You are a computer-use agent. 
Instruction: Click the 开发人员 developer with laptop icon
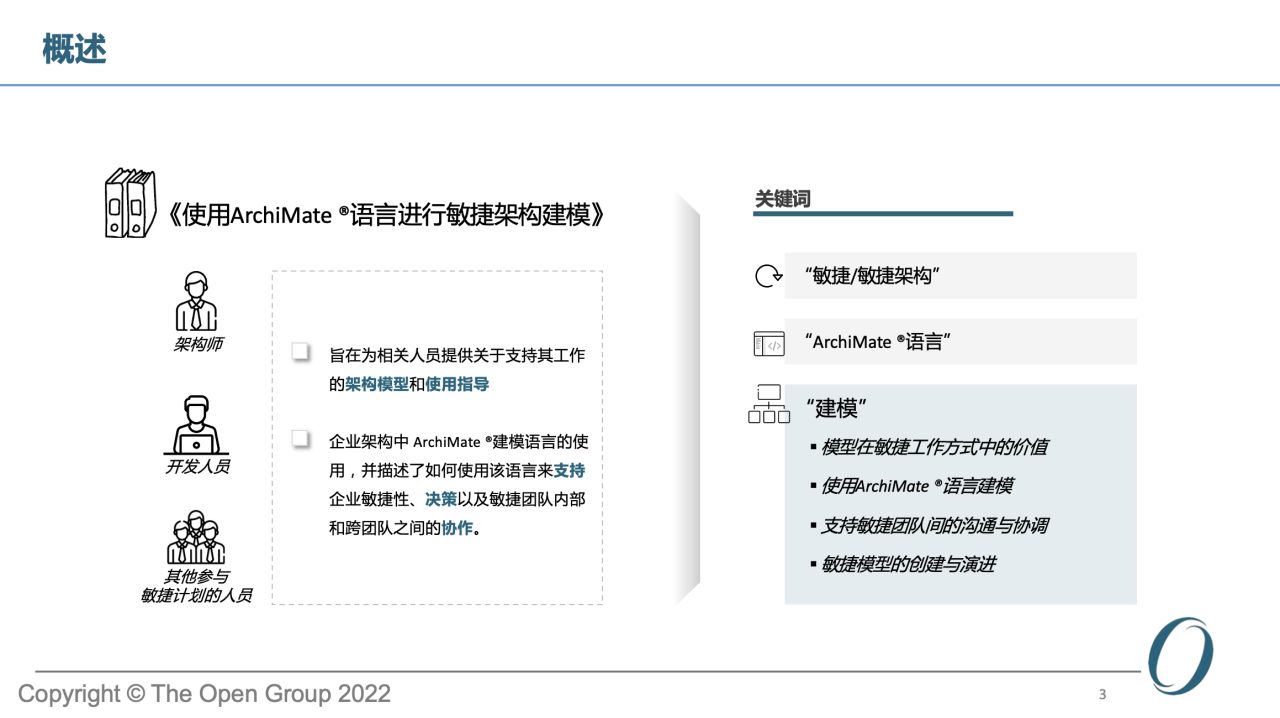pyautogui.click(x=196, y=425)
